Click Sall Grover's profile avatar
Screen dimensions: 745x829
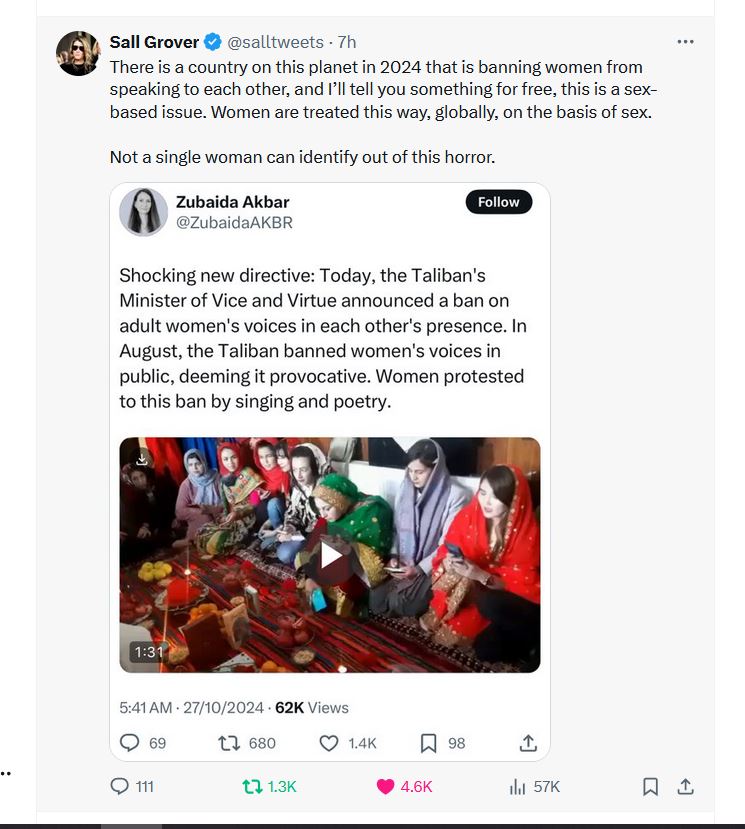pyautogui.click(x=77, y=53)
